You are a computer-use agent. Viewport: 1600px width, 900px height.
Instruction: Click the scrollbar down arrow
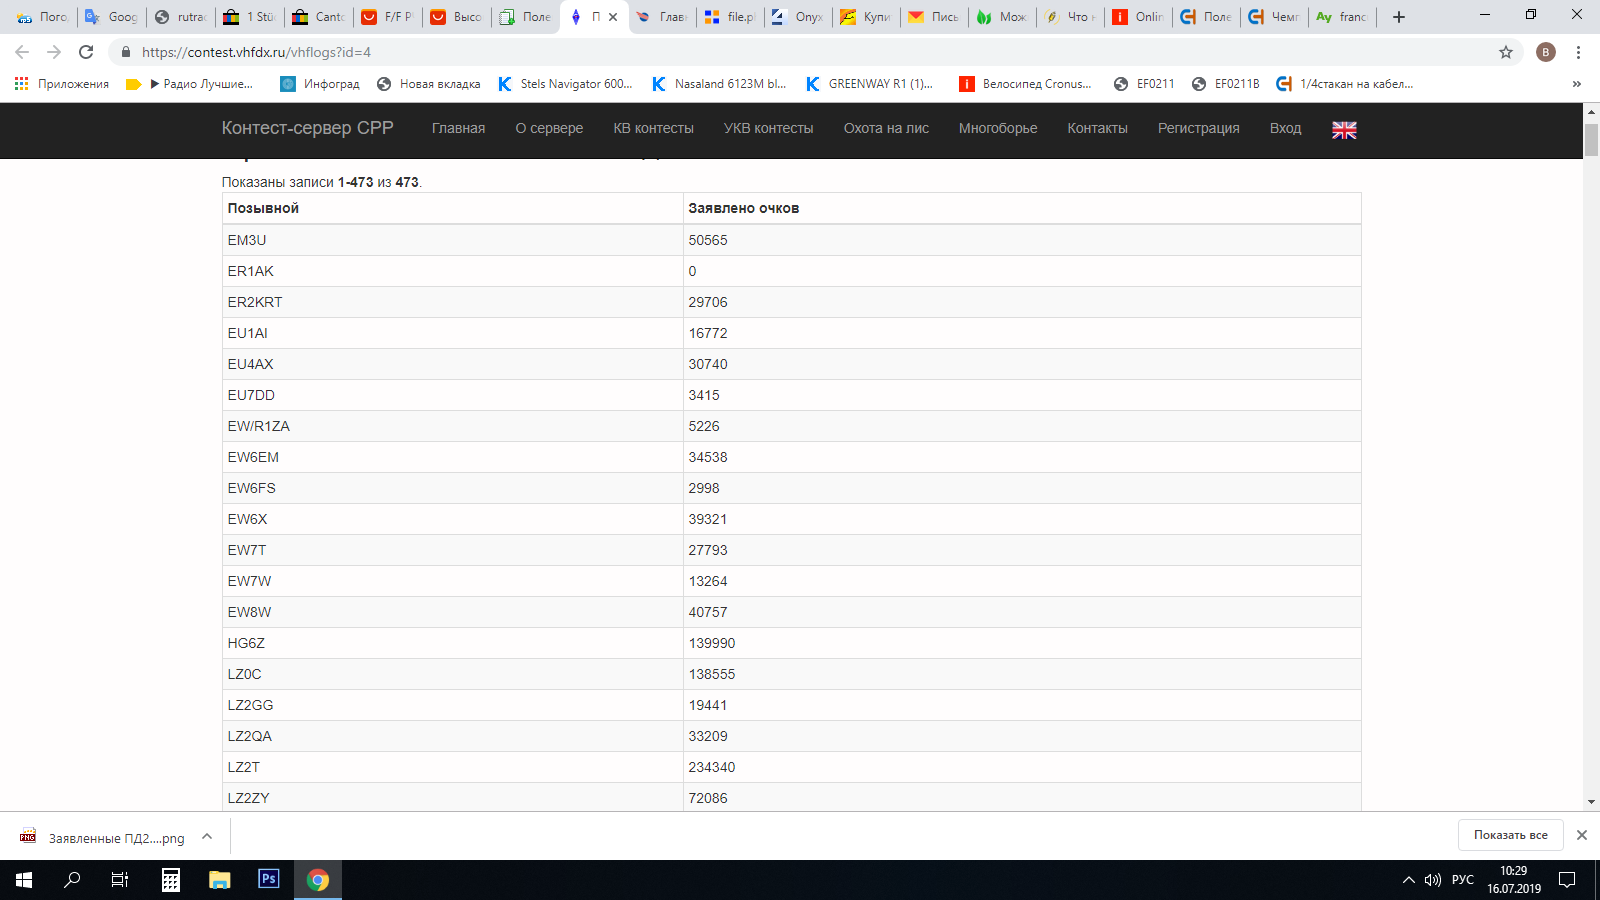point(1591,802)
